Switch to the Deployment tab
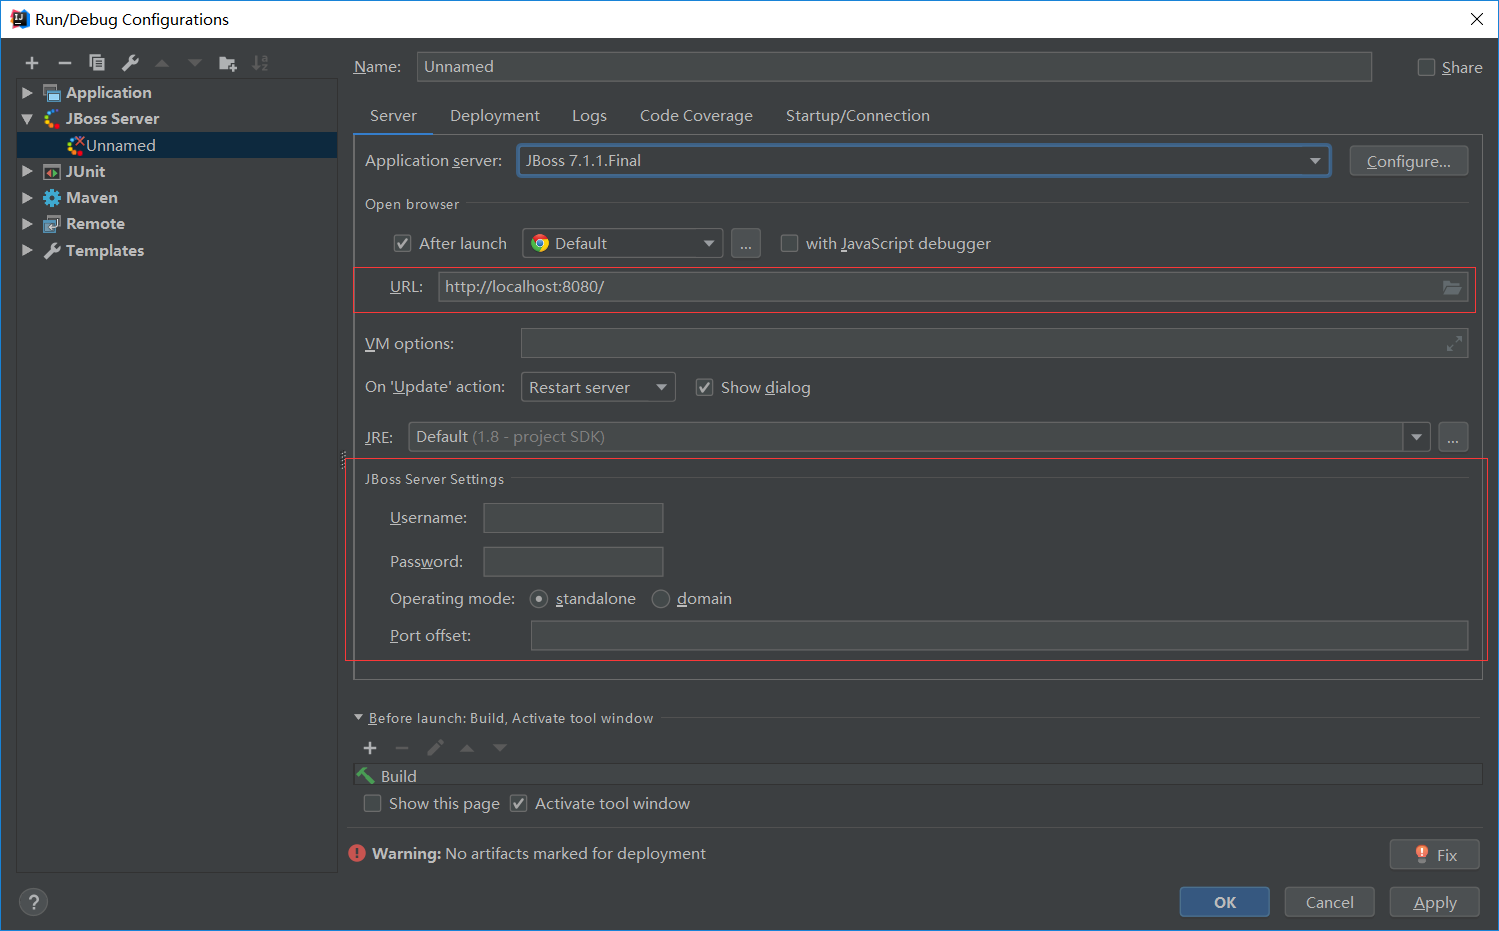 [x=494, y=115]
